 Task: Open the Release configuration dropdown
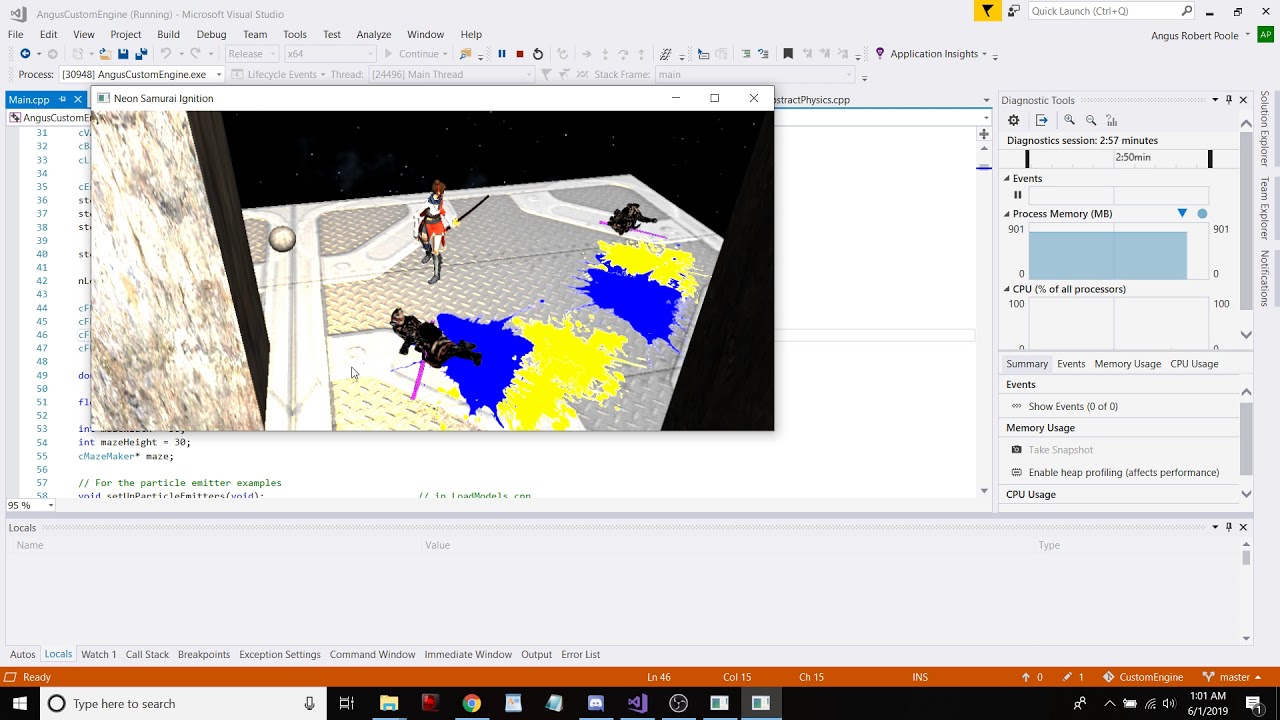(x=250, y=54)
